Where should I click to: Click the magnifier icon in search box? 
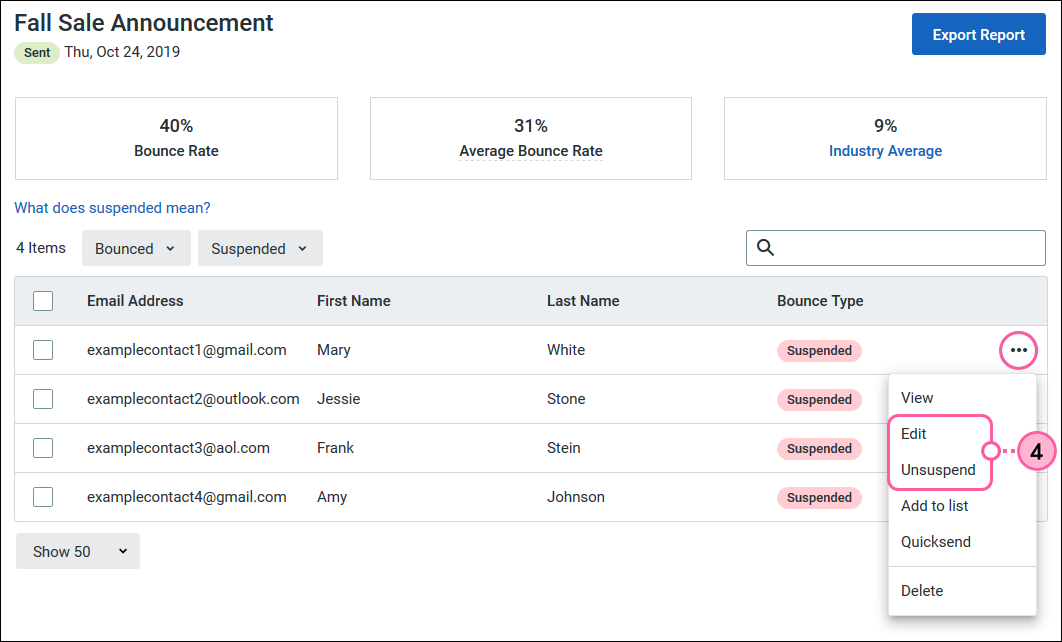click(x=765, y=247)
